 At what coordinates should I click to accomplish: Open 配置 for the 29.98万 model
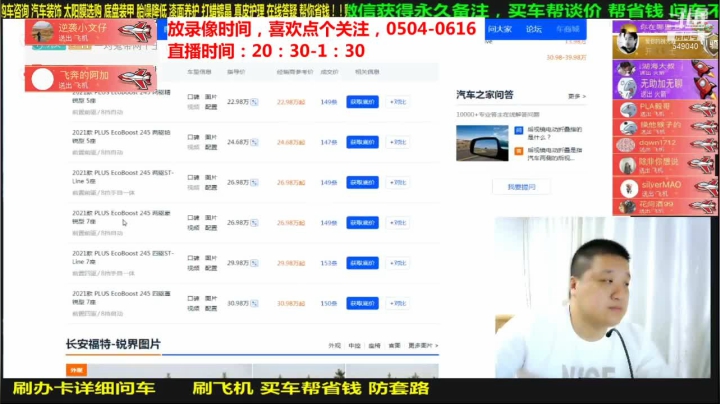211,268
